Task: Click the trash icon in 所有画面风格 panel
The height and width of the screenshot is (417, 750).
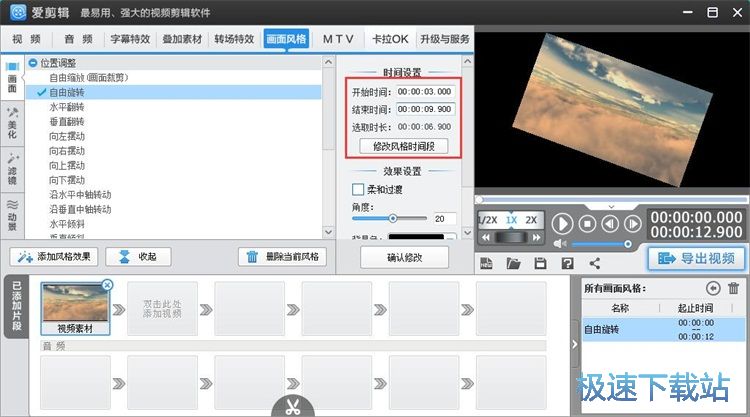Action: tap(733, 288)
